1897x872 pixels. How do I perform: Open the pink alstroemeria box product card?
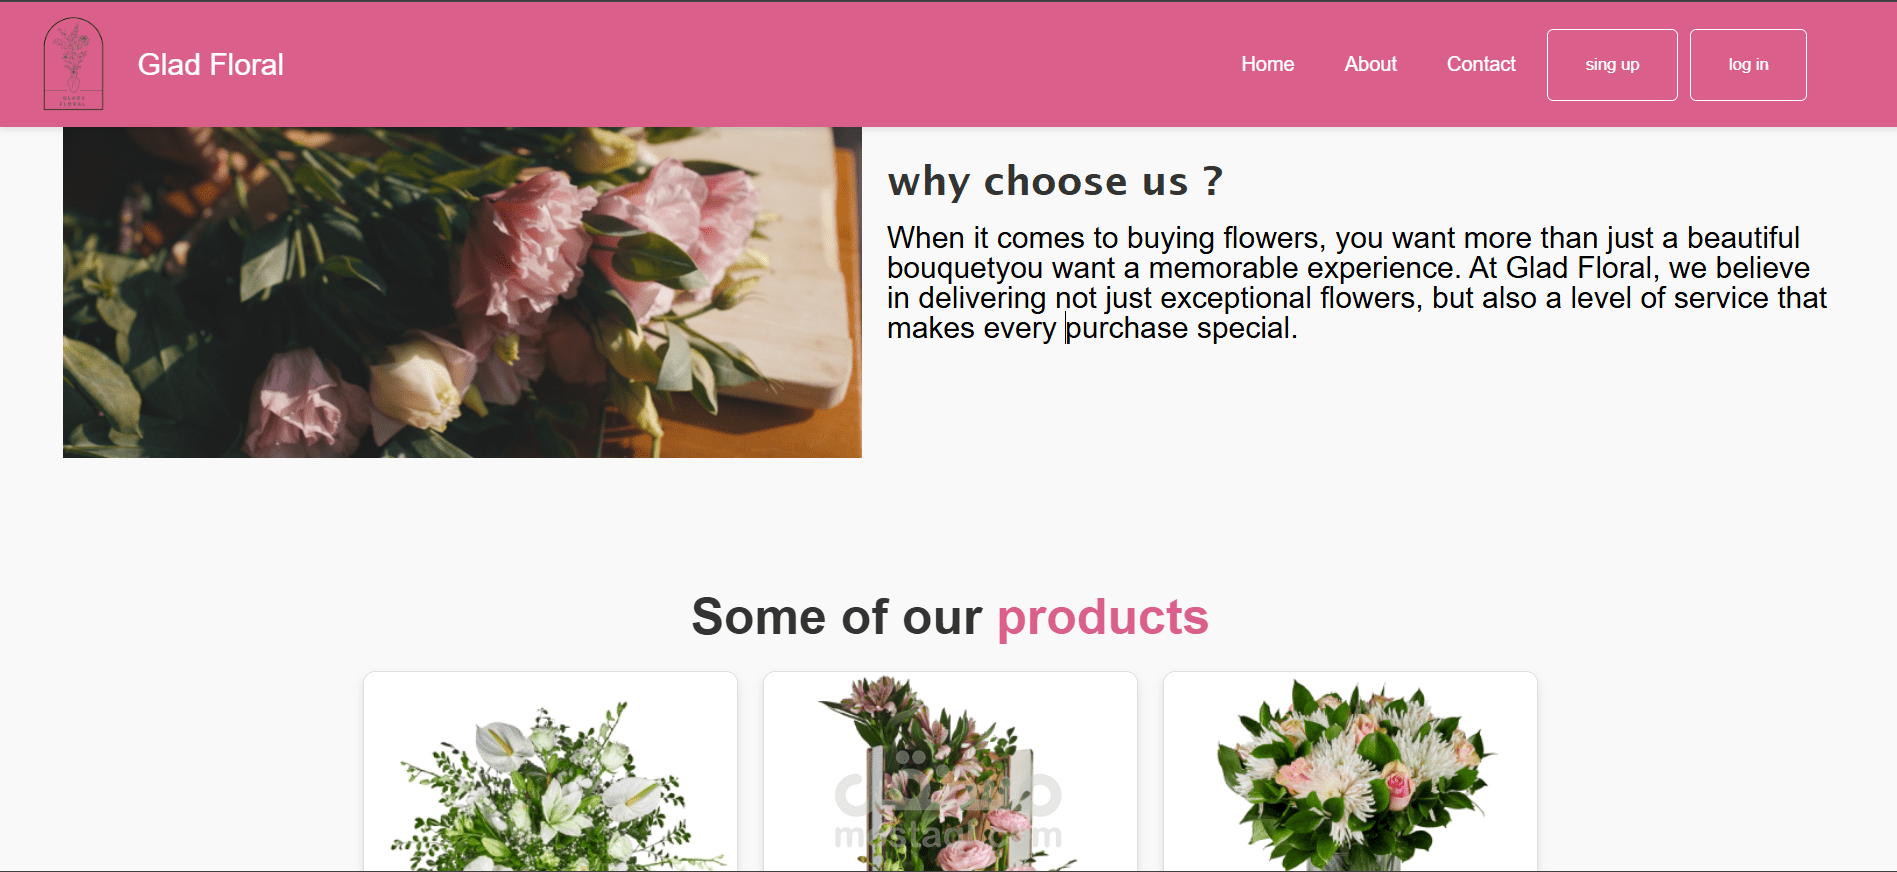point(950,772)
